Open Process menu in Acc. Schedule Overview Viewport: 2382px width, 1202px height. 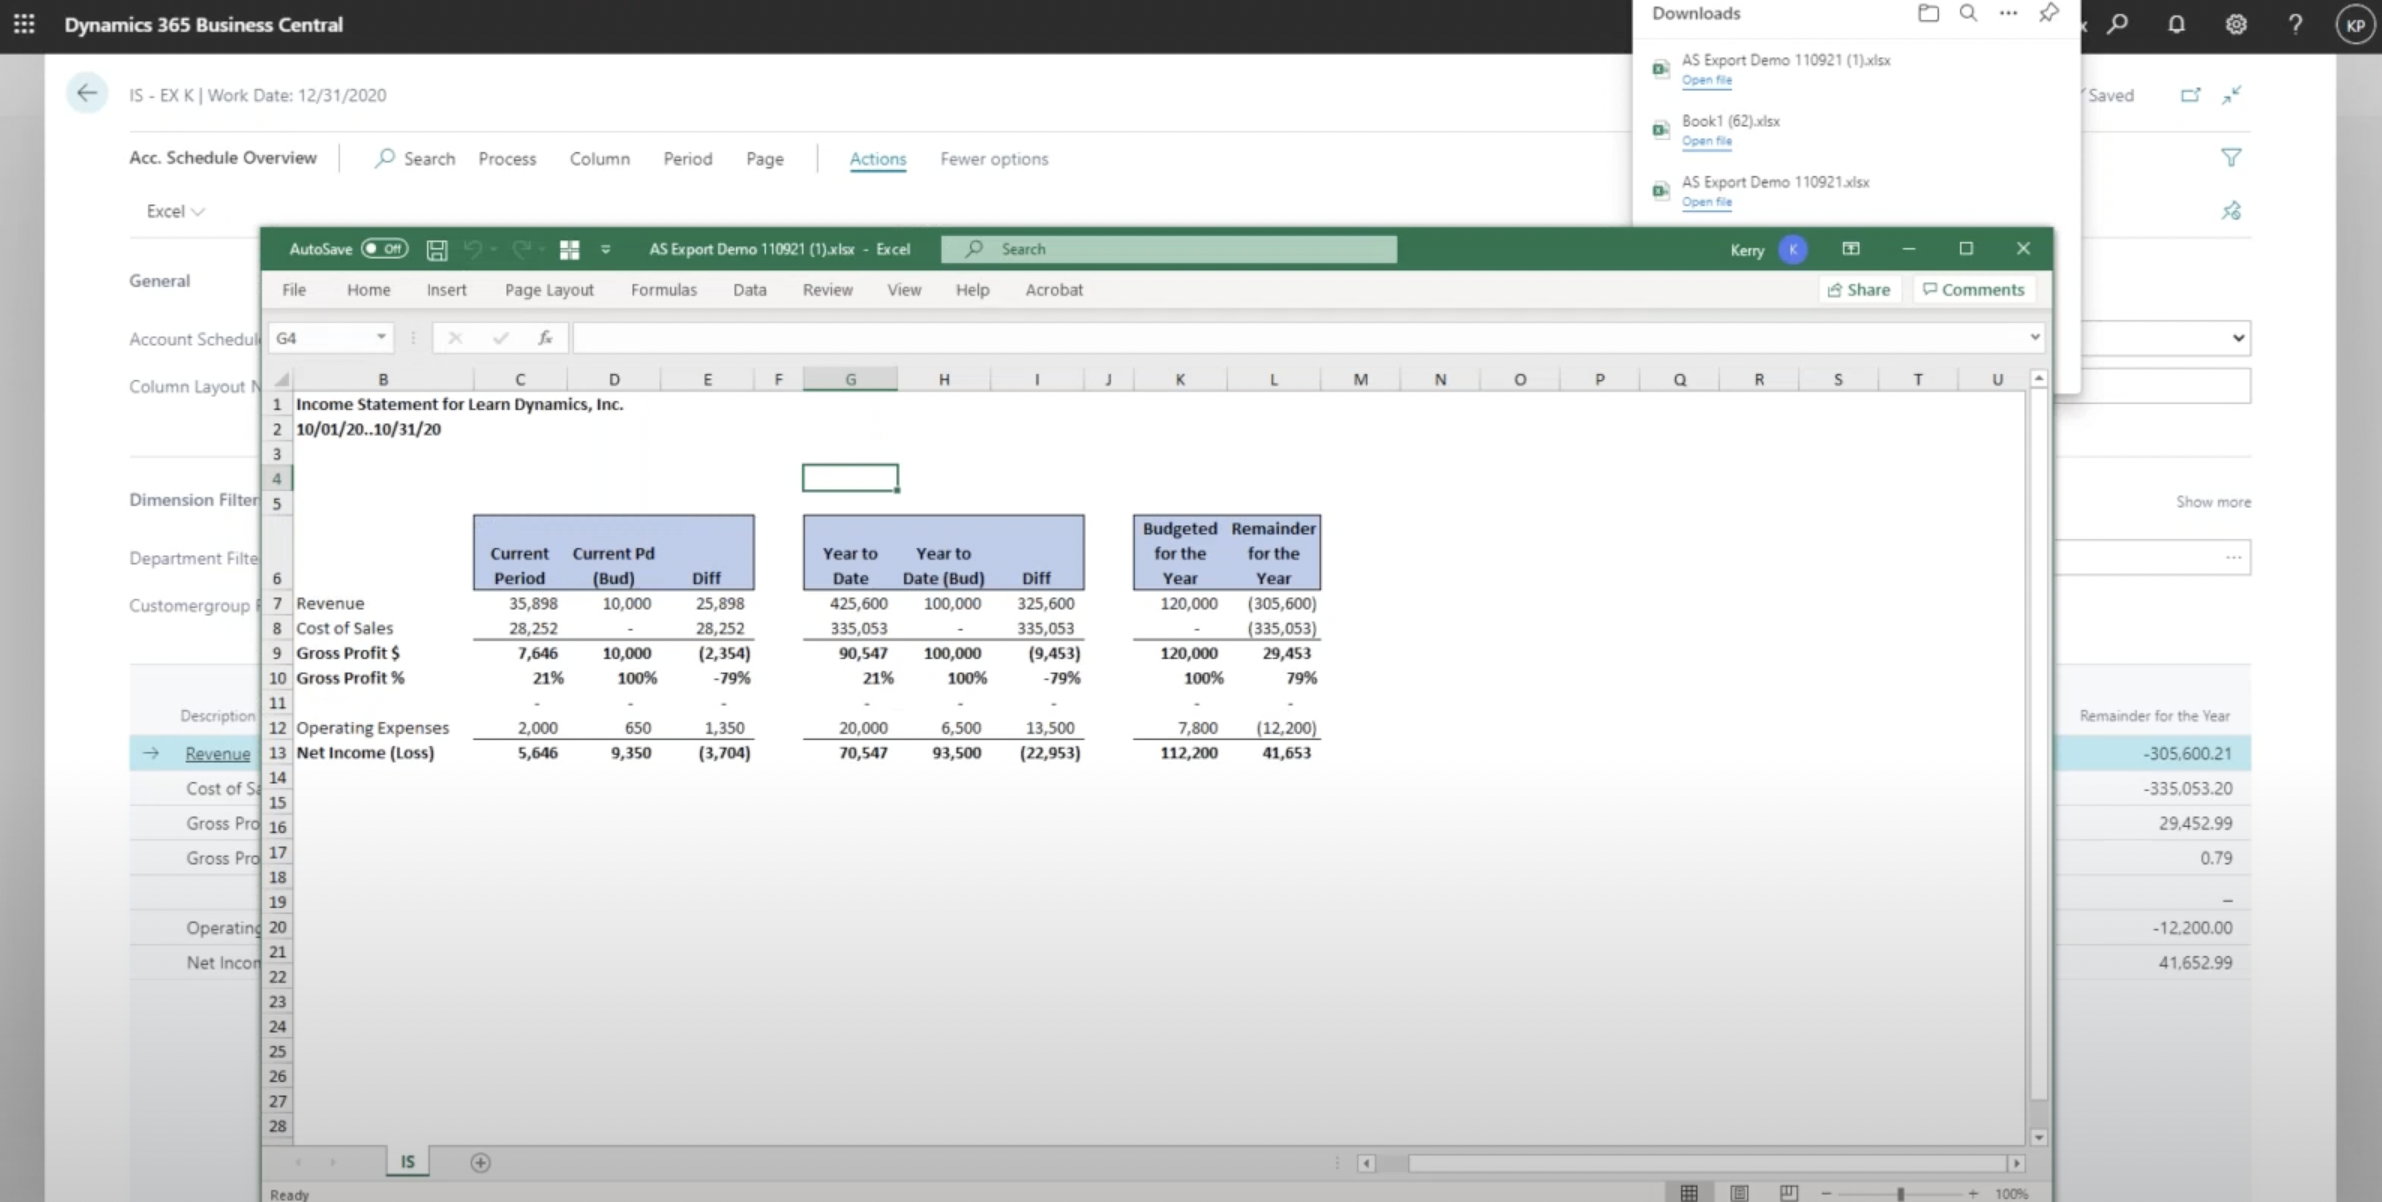(x=507, y=158)
